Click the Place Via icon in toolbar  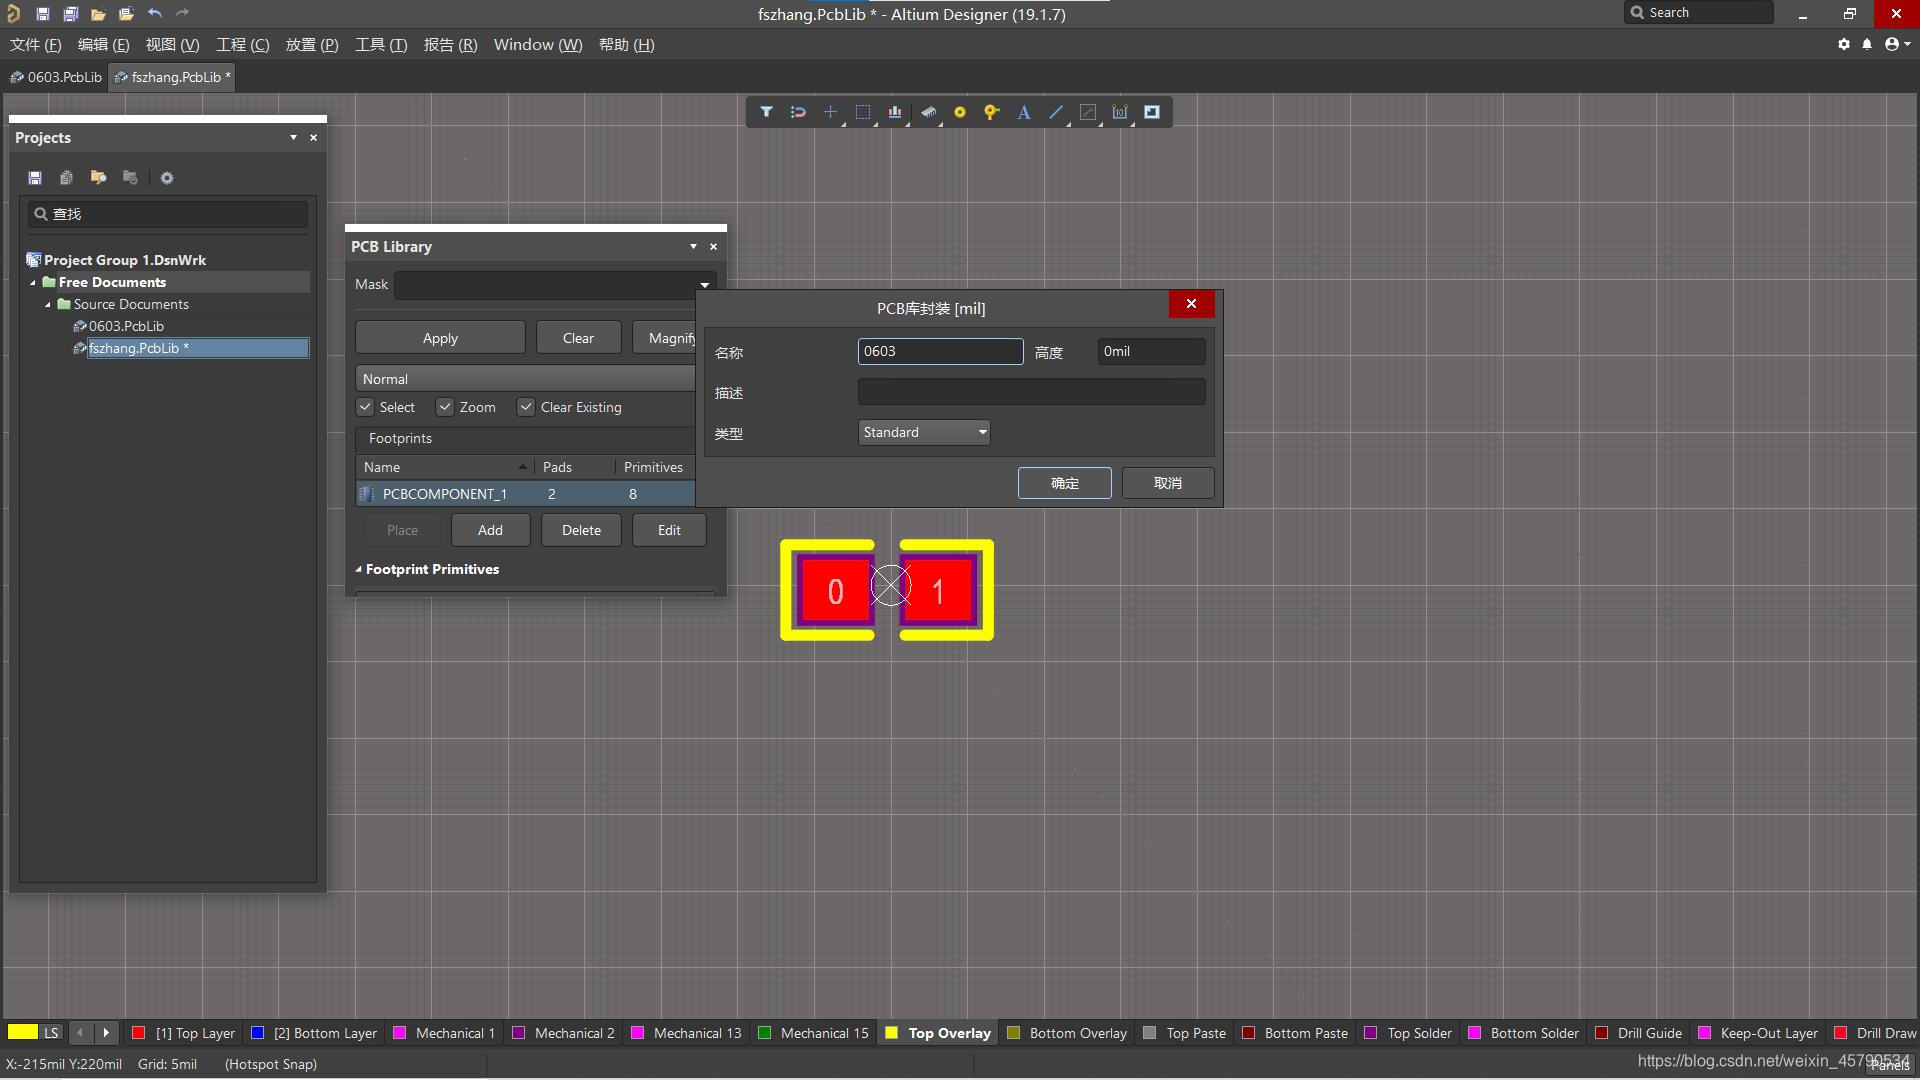coord(960,112)
